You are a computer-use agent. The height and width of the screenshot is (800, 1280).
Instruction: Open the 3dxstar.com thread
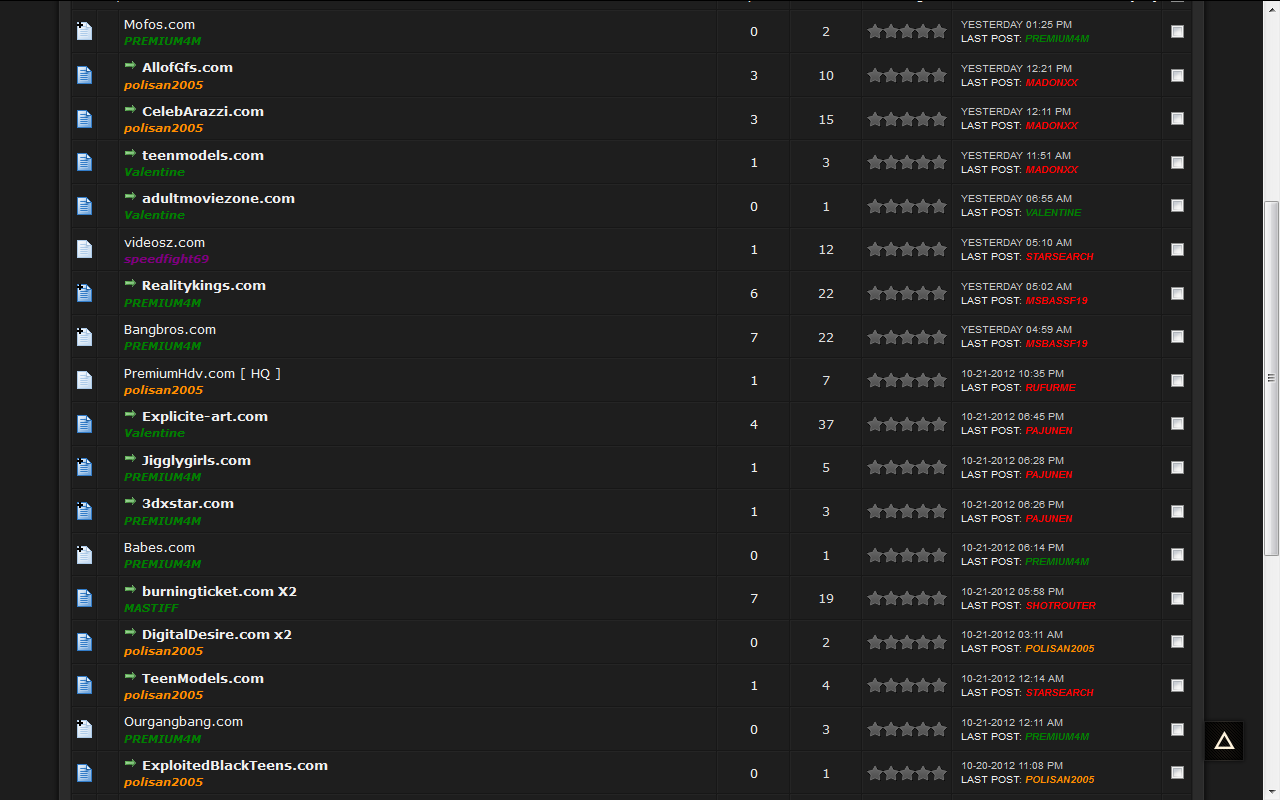pos(188,503)
